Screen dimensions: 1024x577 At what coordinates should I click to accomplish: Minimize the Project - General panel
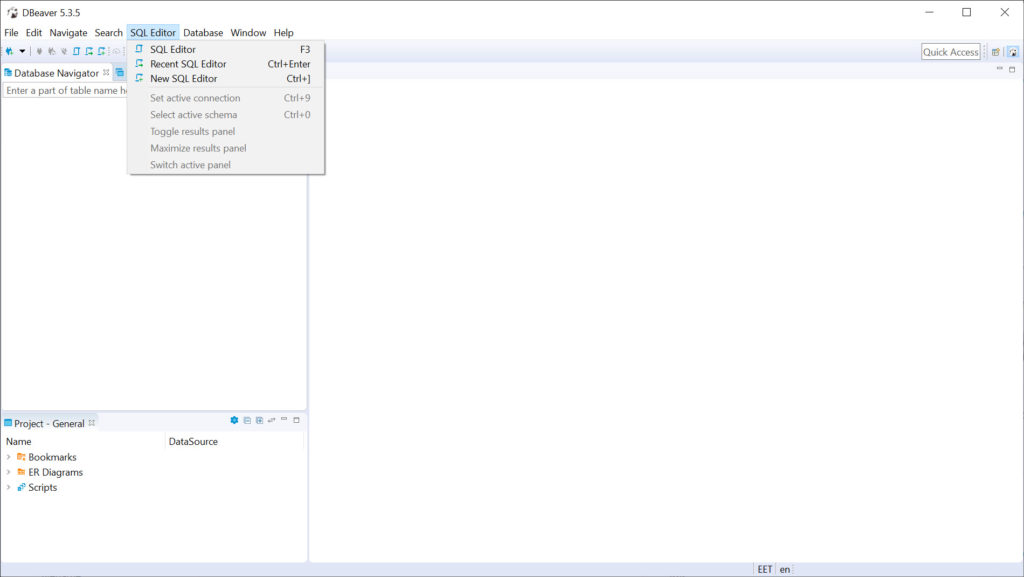[x=284, y=421]
